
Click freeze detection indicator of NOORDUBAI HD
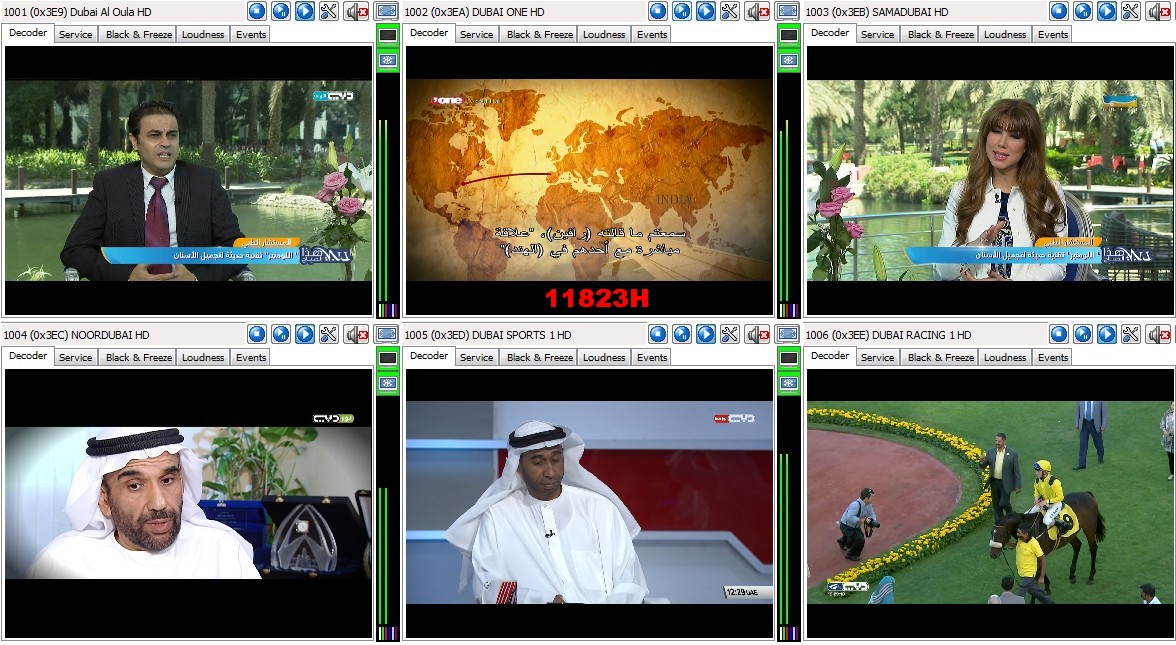388,383
